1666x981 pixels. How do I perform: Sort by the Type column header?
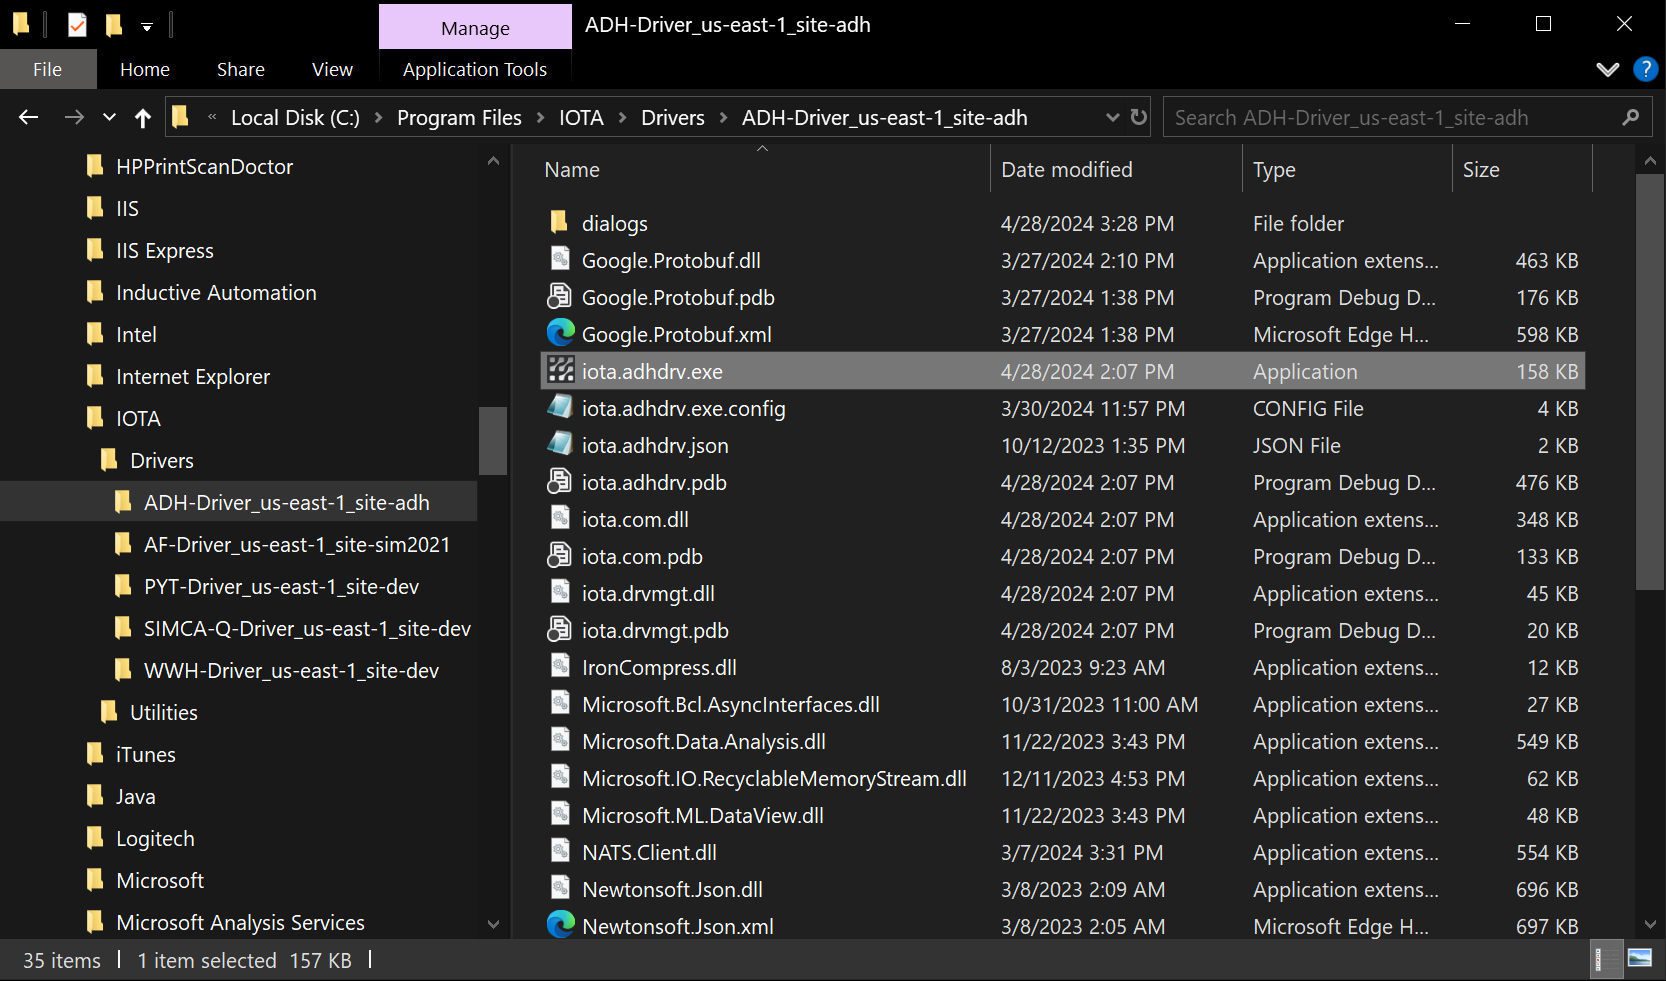click(x=1274, y=170)
